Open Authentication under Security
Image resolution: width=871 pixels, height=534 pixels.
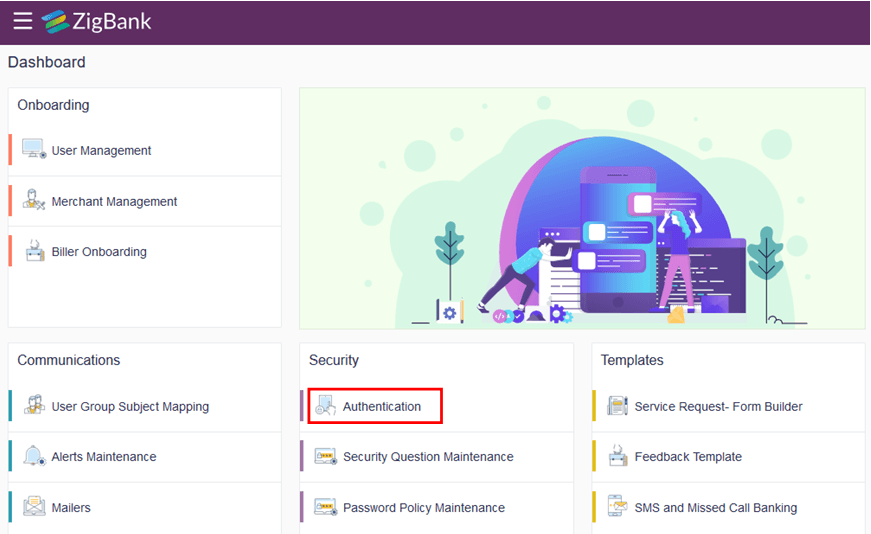[382, 407]
